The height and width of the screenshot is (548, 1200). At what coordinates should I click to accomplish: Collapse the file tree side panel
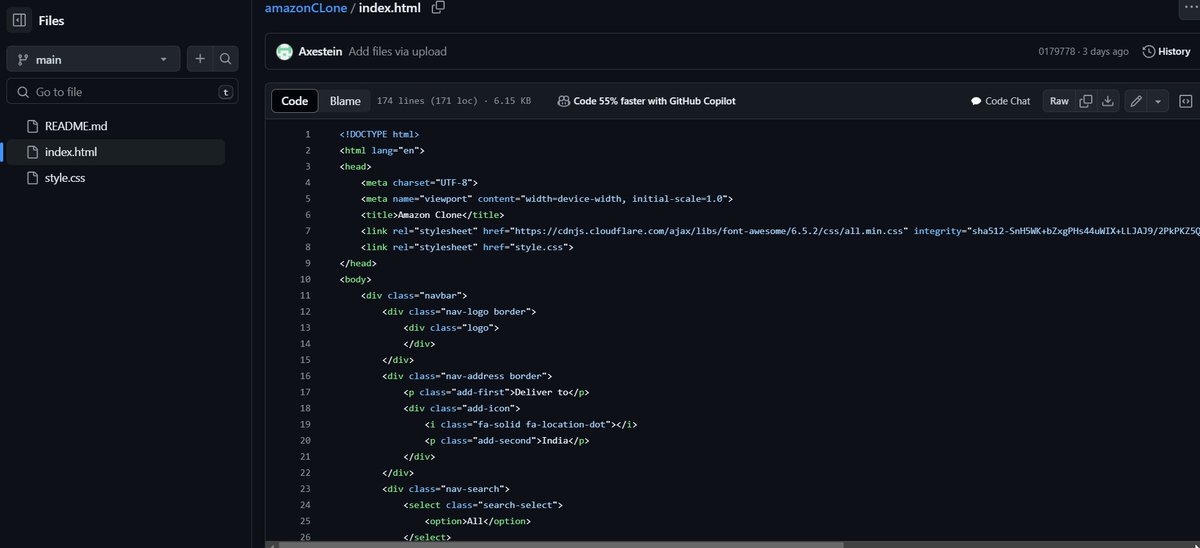click(x=19, y=20)
